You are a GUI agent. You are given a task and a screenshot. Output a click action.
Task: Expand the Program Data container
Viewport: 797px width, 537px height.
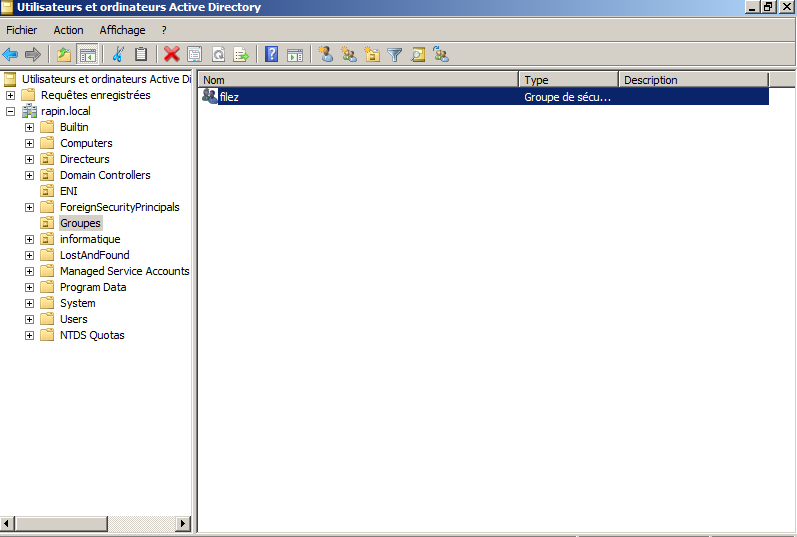click(x=29, y=287)
